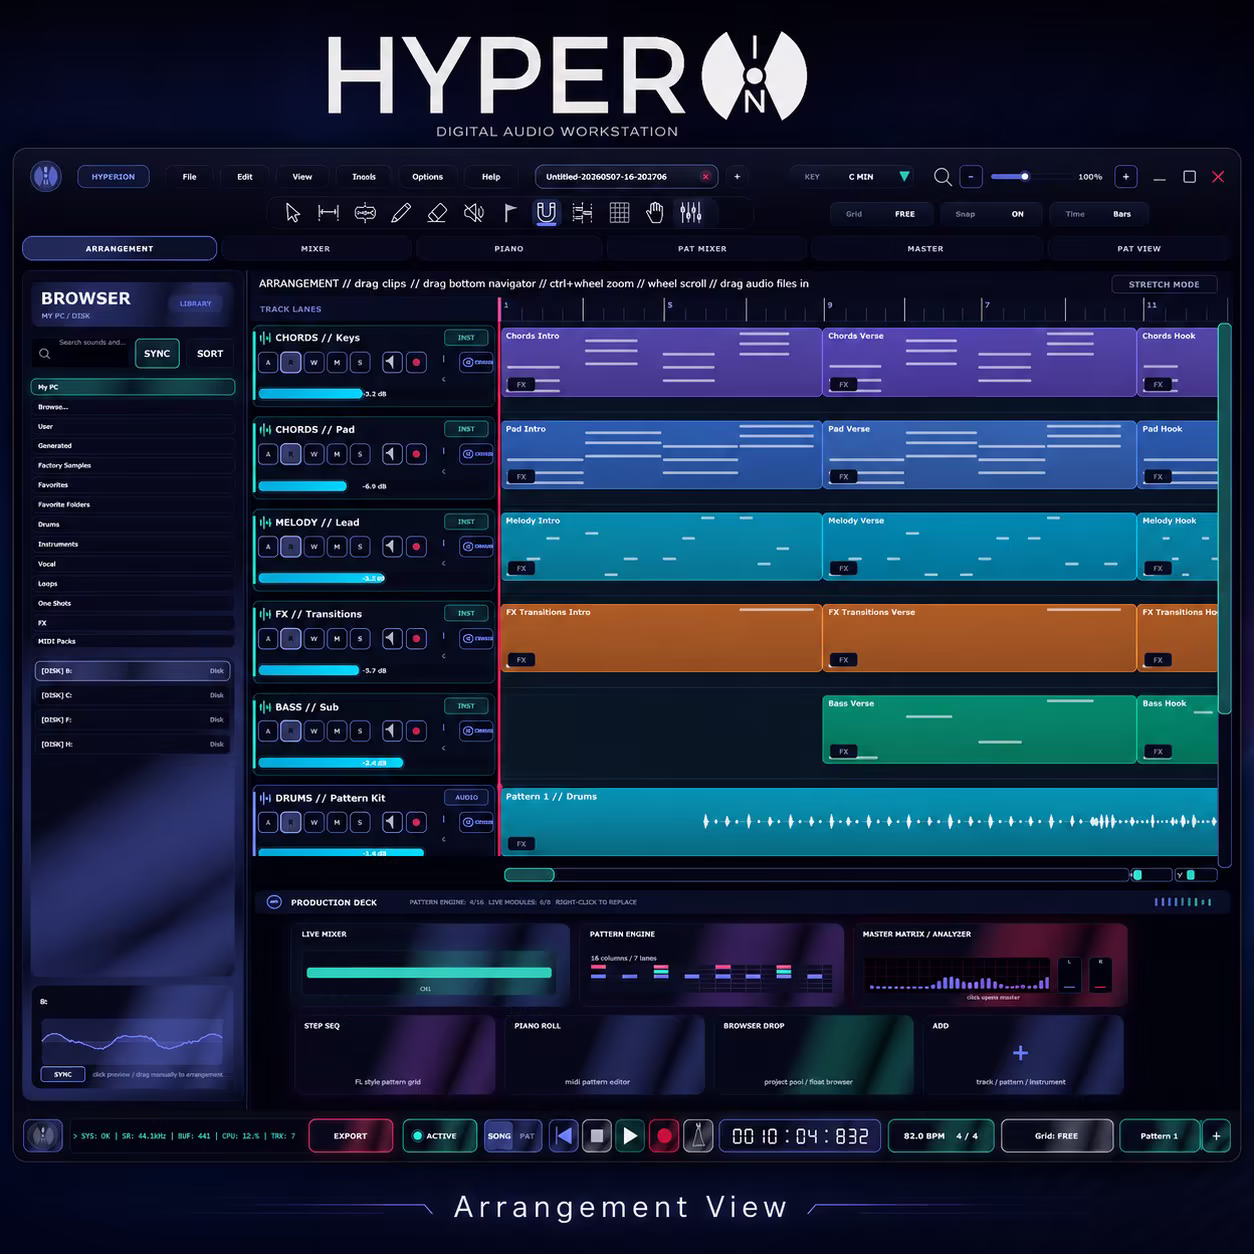Open the 82.0 BPM 4/4 tempo box
Viewport: 1254px width, 1254px height.
pos(941,1136)
